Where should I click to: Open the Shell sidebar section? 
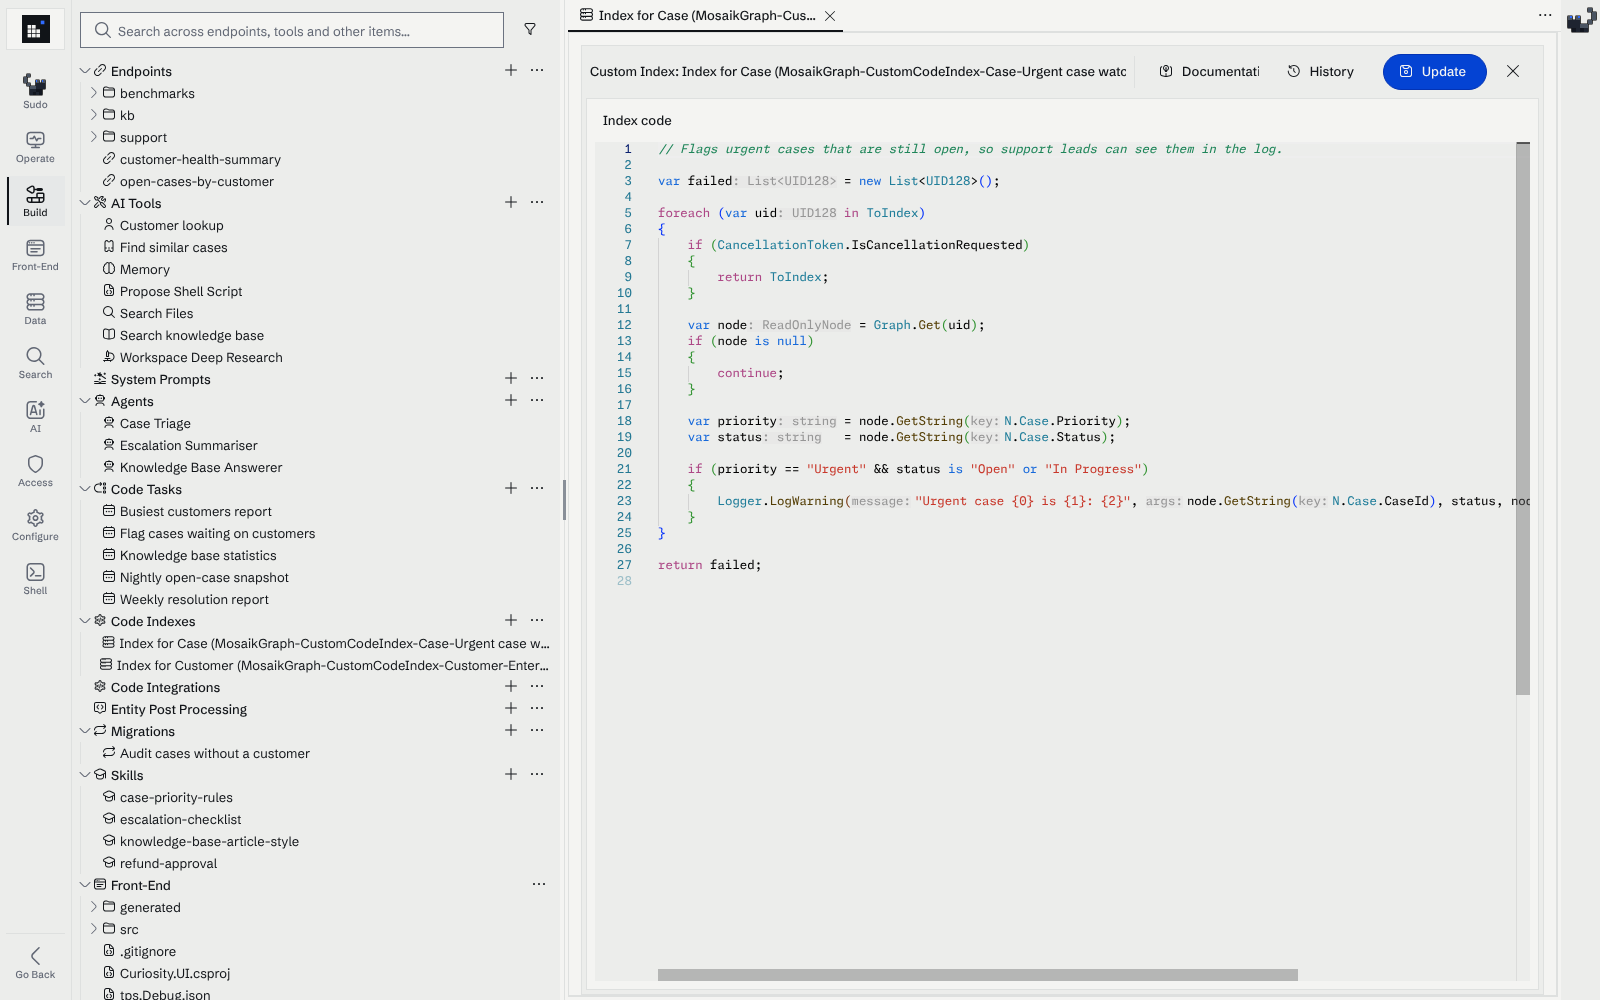35,578
